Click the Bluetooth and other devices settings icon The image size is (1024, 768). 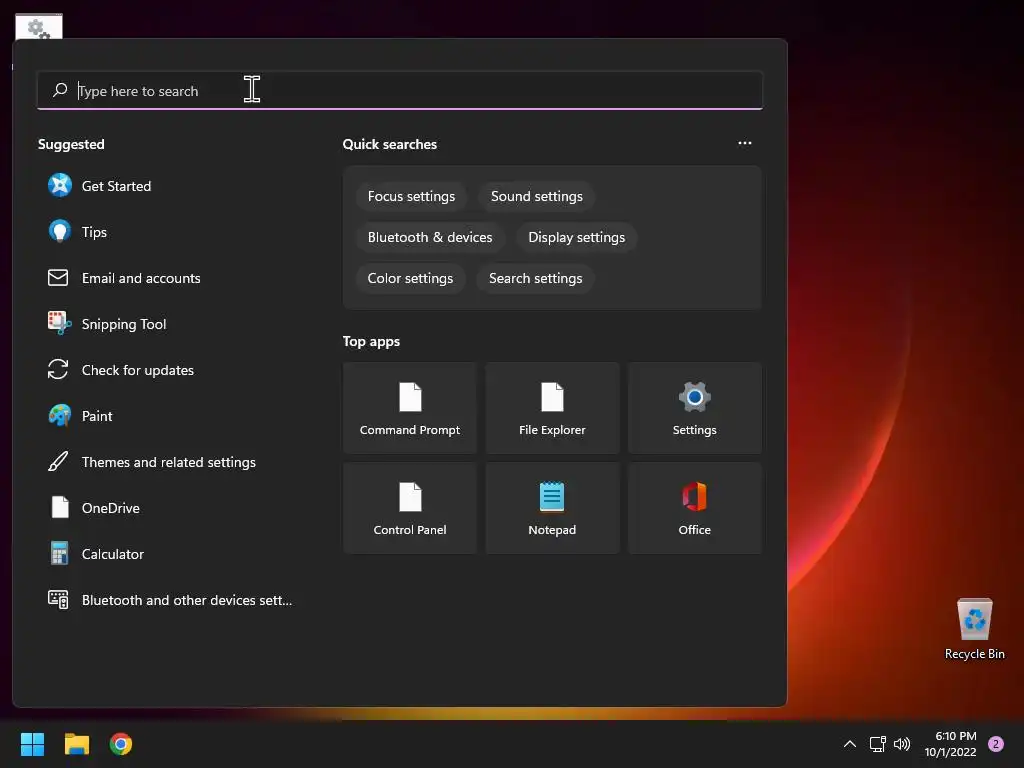[58, 600]
